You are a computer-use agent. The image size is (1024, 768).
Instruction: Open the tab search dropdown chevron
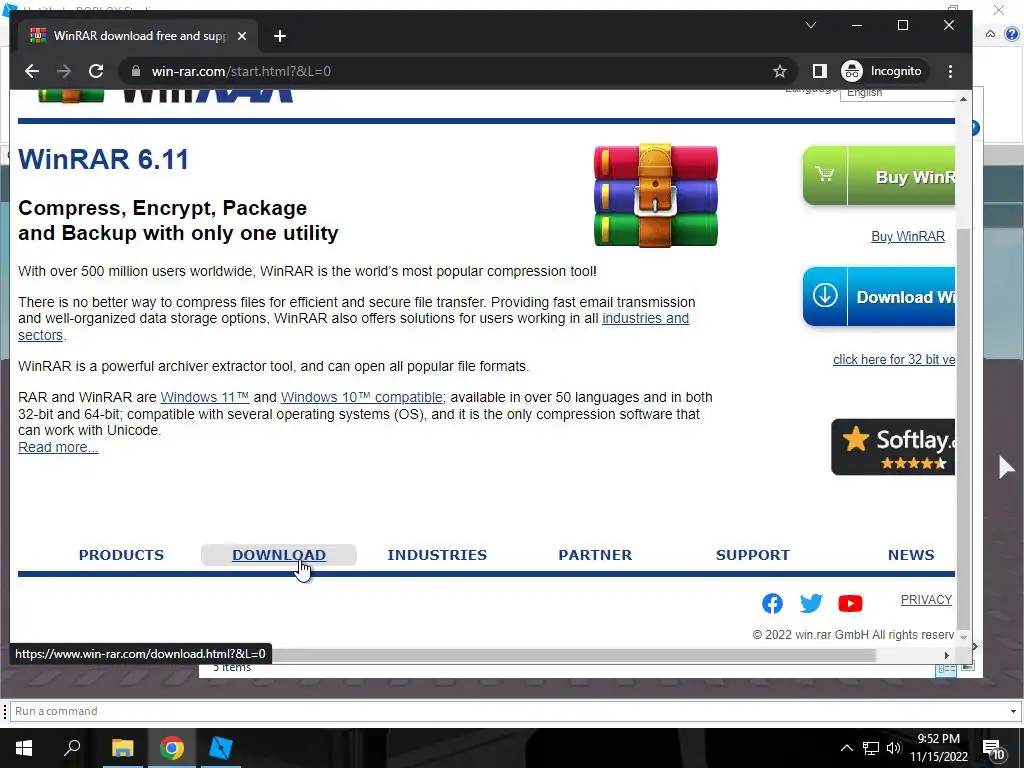(x=811, y=25)
